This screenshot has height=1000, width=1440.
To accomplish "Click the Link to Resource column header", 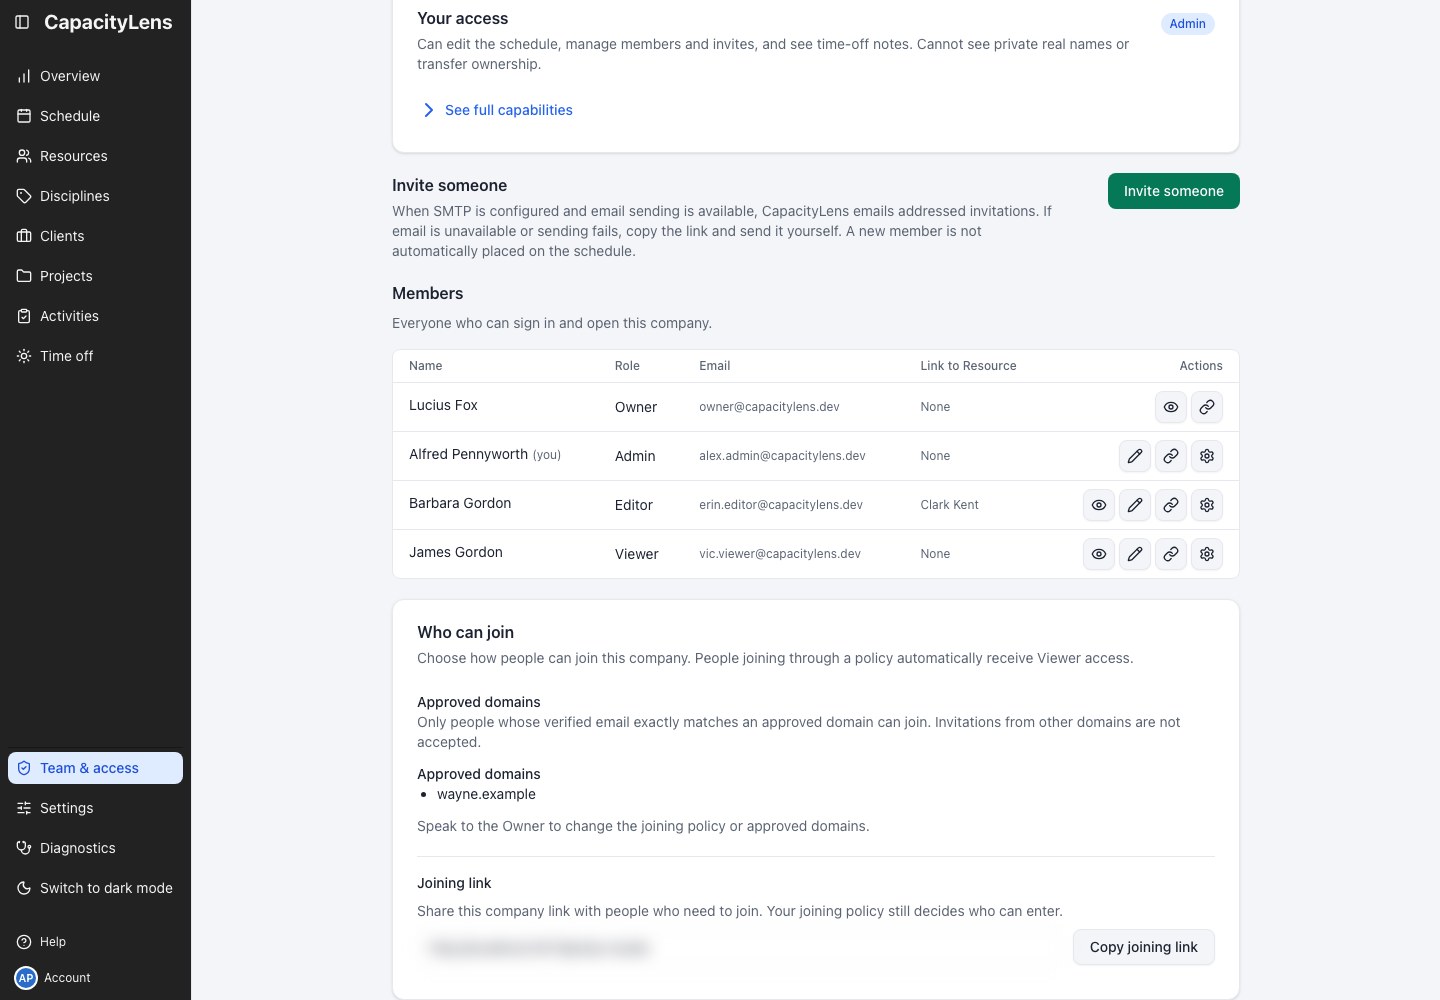I will tap(968, 366).
